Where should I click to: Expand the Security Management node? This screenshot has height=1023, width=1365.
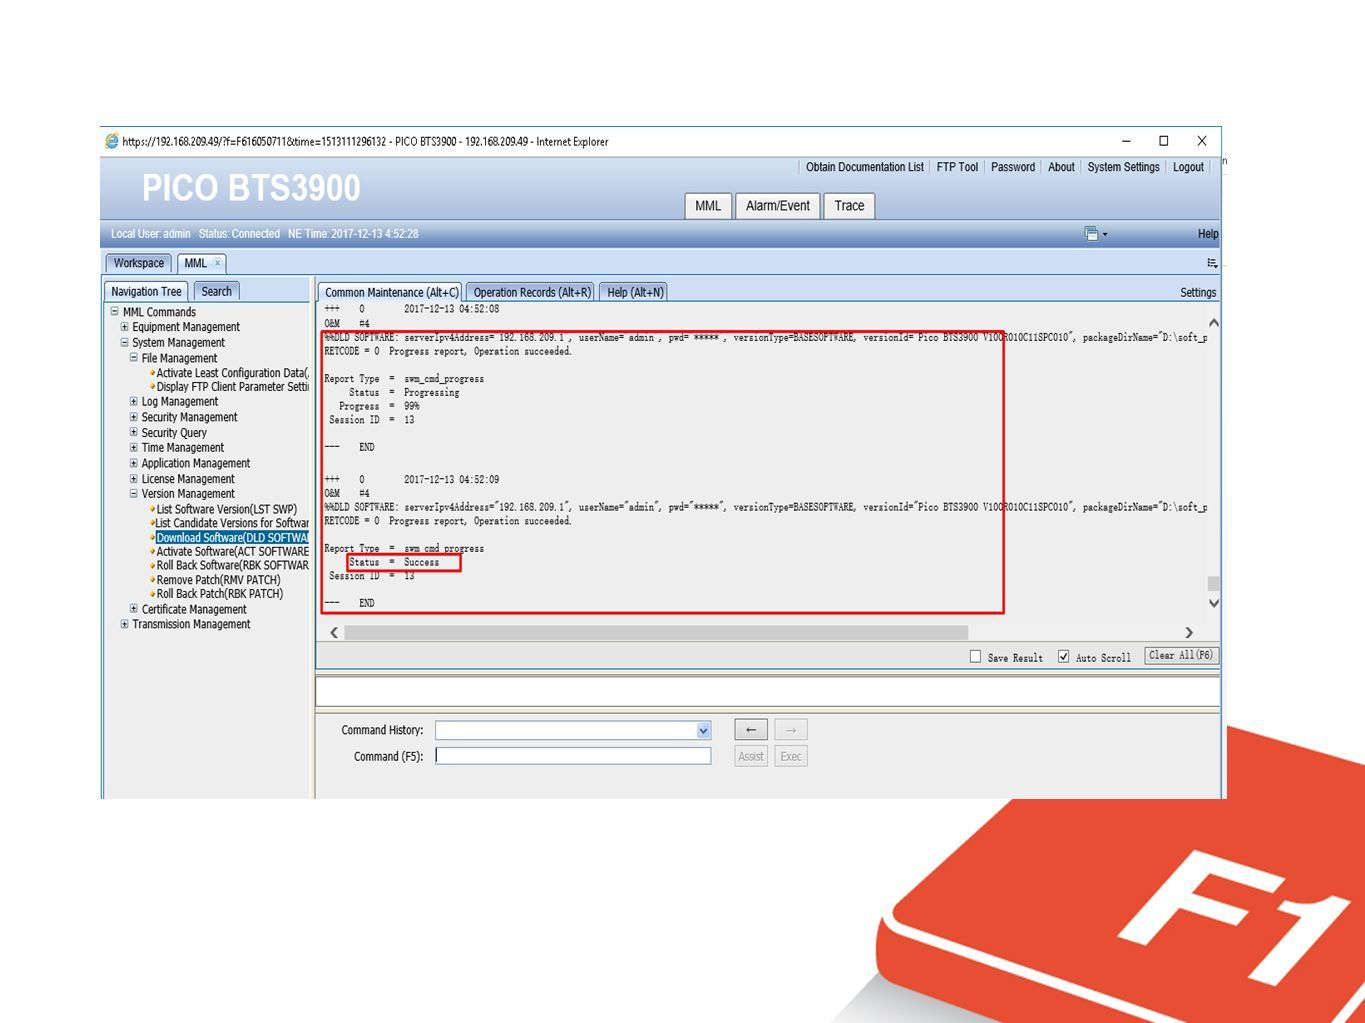click(133, 417)
